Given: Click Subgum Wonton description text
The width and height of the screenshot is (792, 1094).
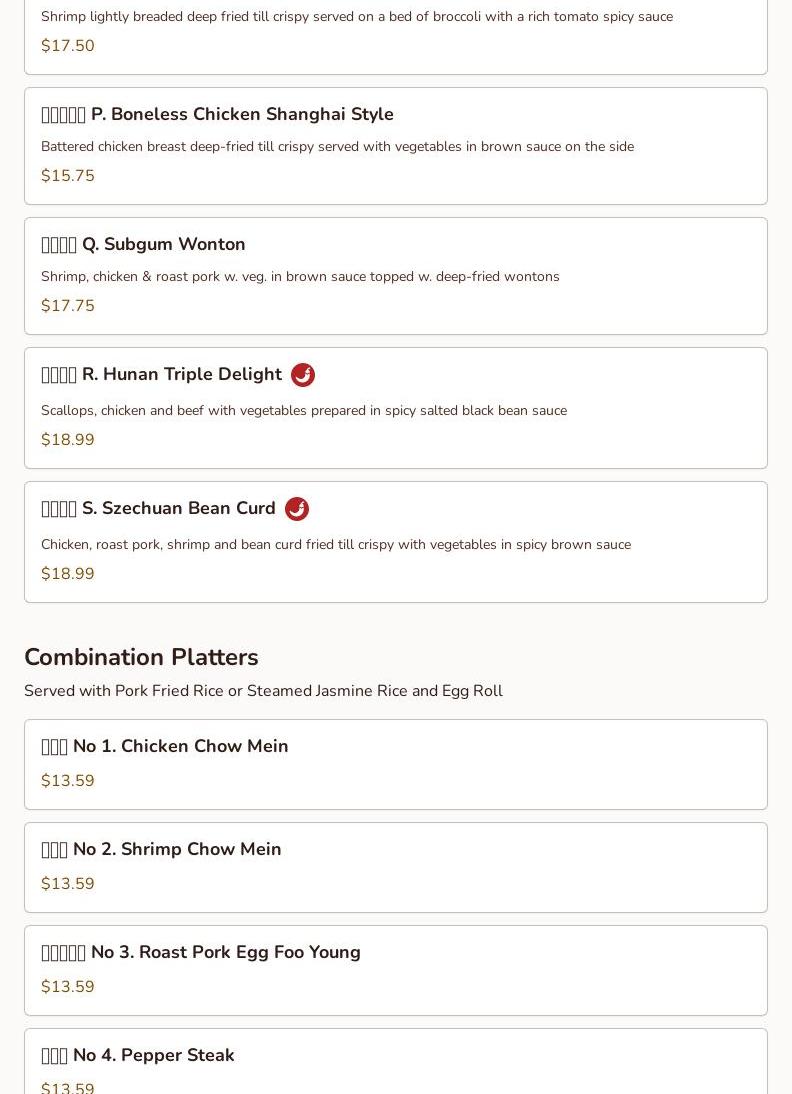Looking at the screenshot, I should tap(300, 277).
